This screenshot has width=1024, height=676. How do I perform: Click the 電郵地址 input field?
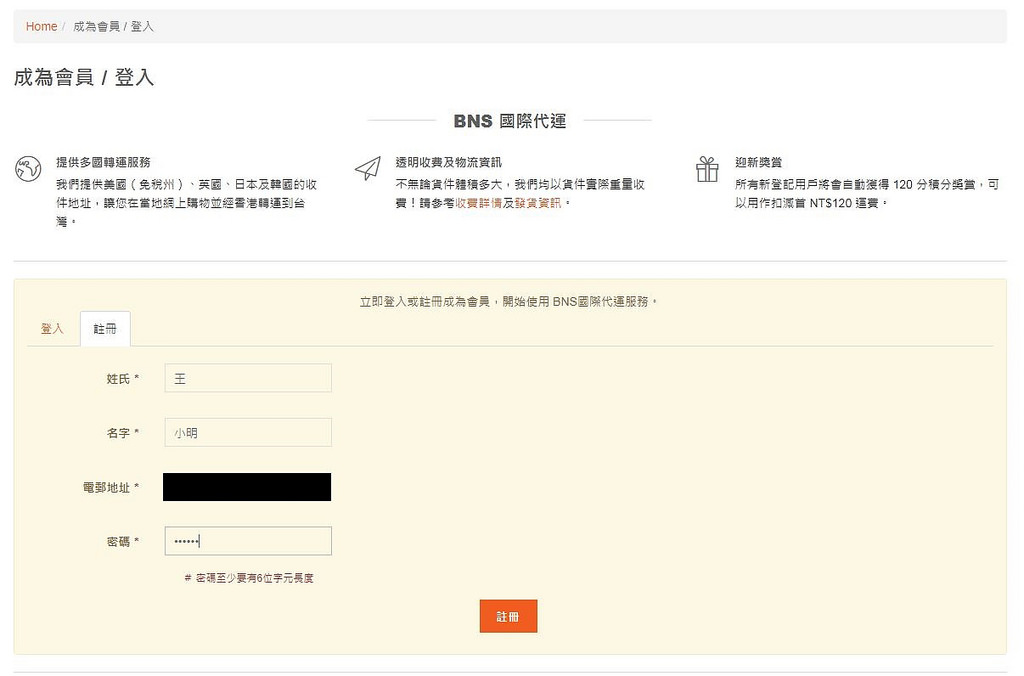click(x=247, y=487)
